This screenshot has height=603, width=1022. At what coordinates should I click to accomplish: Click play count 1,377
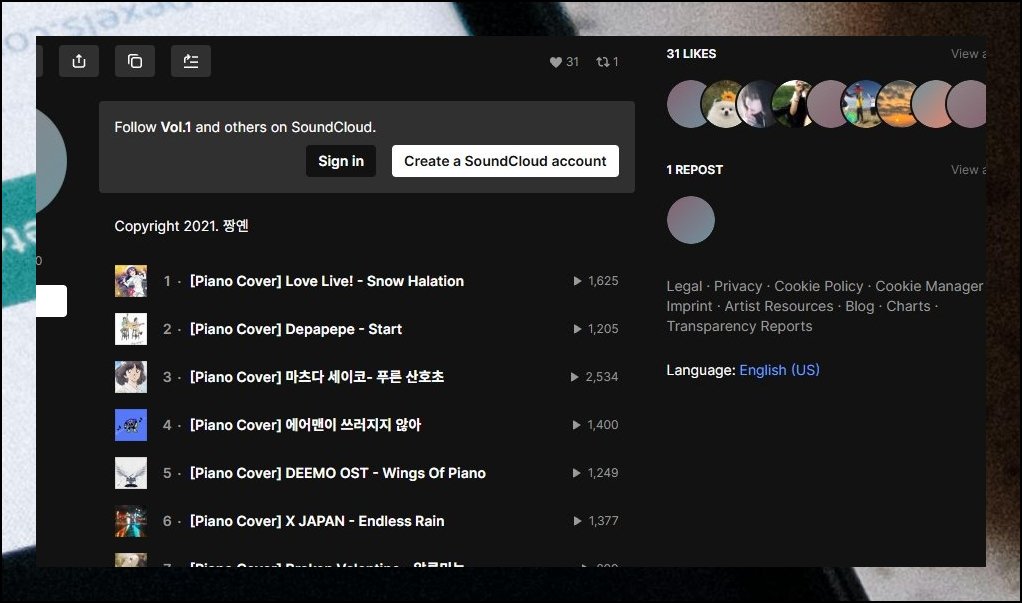click(x=596, y=521)
